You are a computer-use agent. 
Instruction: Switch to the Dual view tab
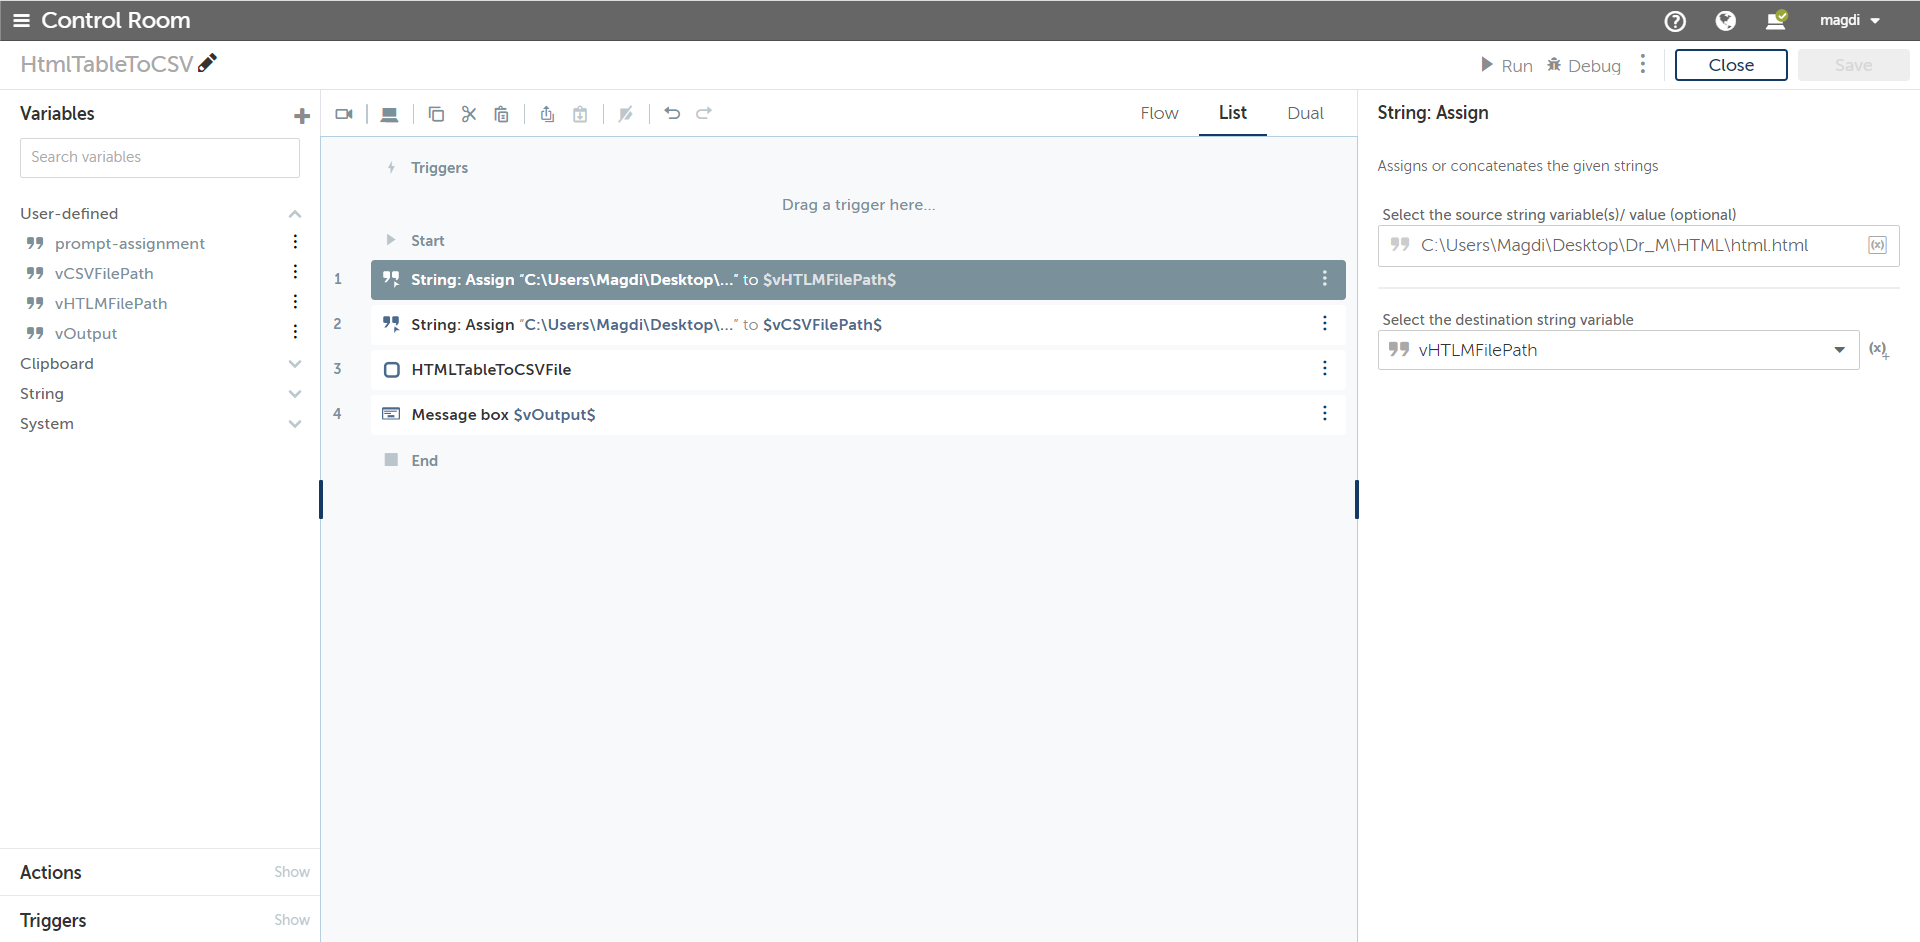pyautogui.click(x=1305, y=113)
